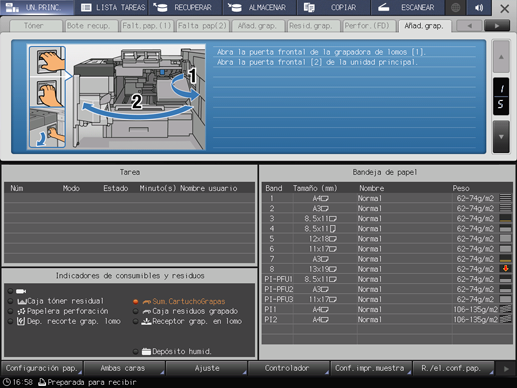
Task: Click the Depósito humid. container icon
Action: [146, 351]
